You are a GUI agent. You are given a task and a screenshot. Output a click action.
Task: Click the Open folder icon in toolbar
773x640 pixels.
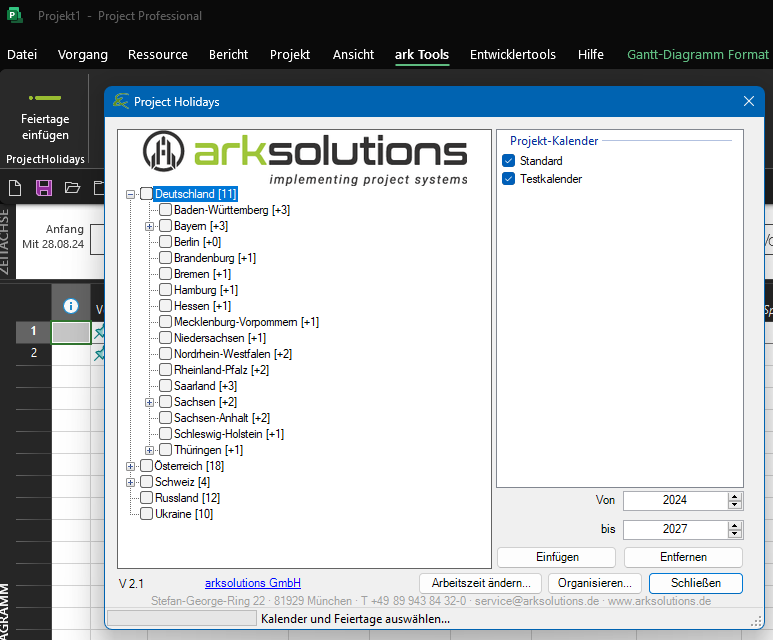tap(72, 188)
